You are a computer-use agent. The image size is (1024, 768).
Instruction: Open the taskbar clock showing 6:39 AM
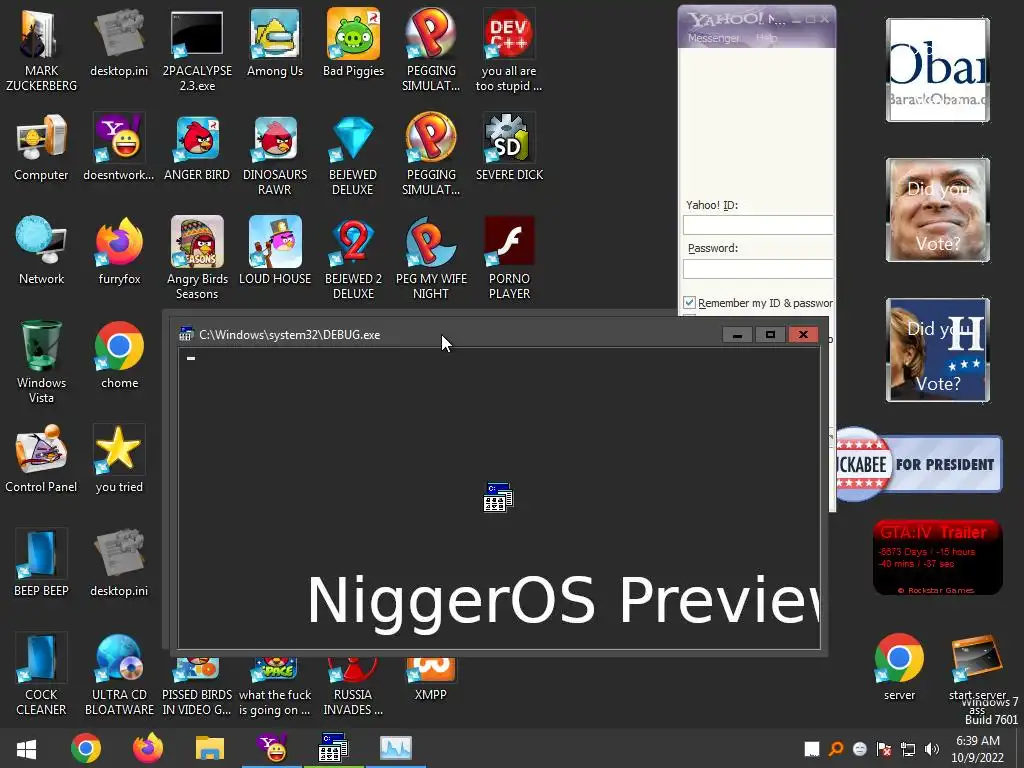[x=978, y=749]
